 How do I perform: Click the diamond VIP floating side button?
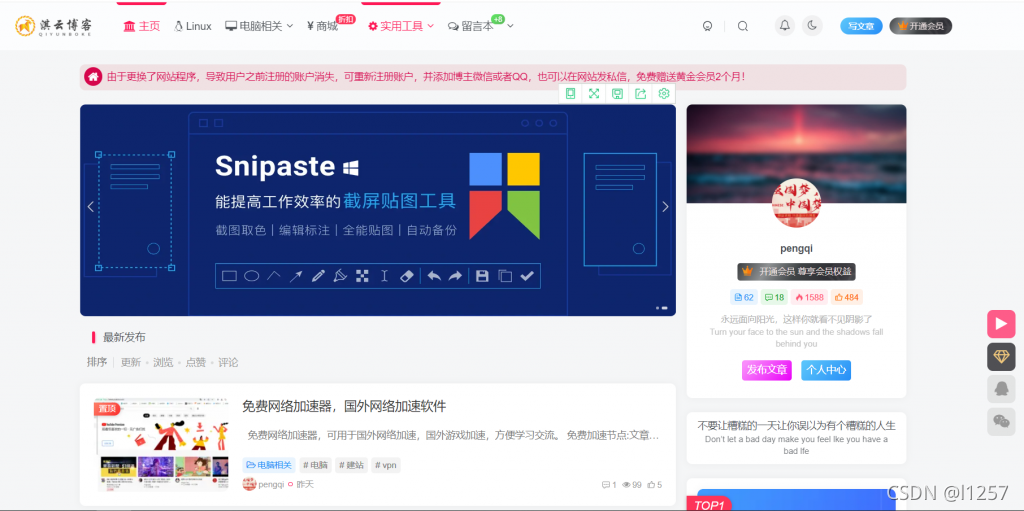click(x=1000, y=356)
